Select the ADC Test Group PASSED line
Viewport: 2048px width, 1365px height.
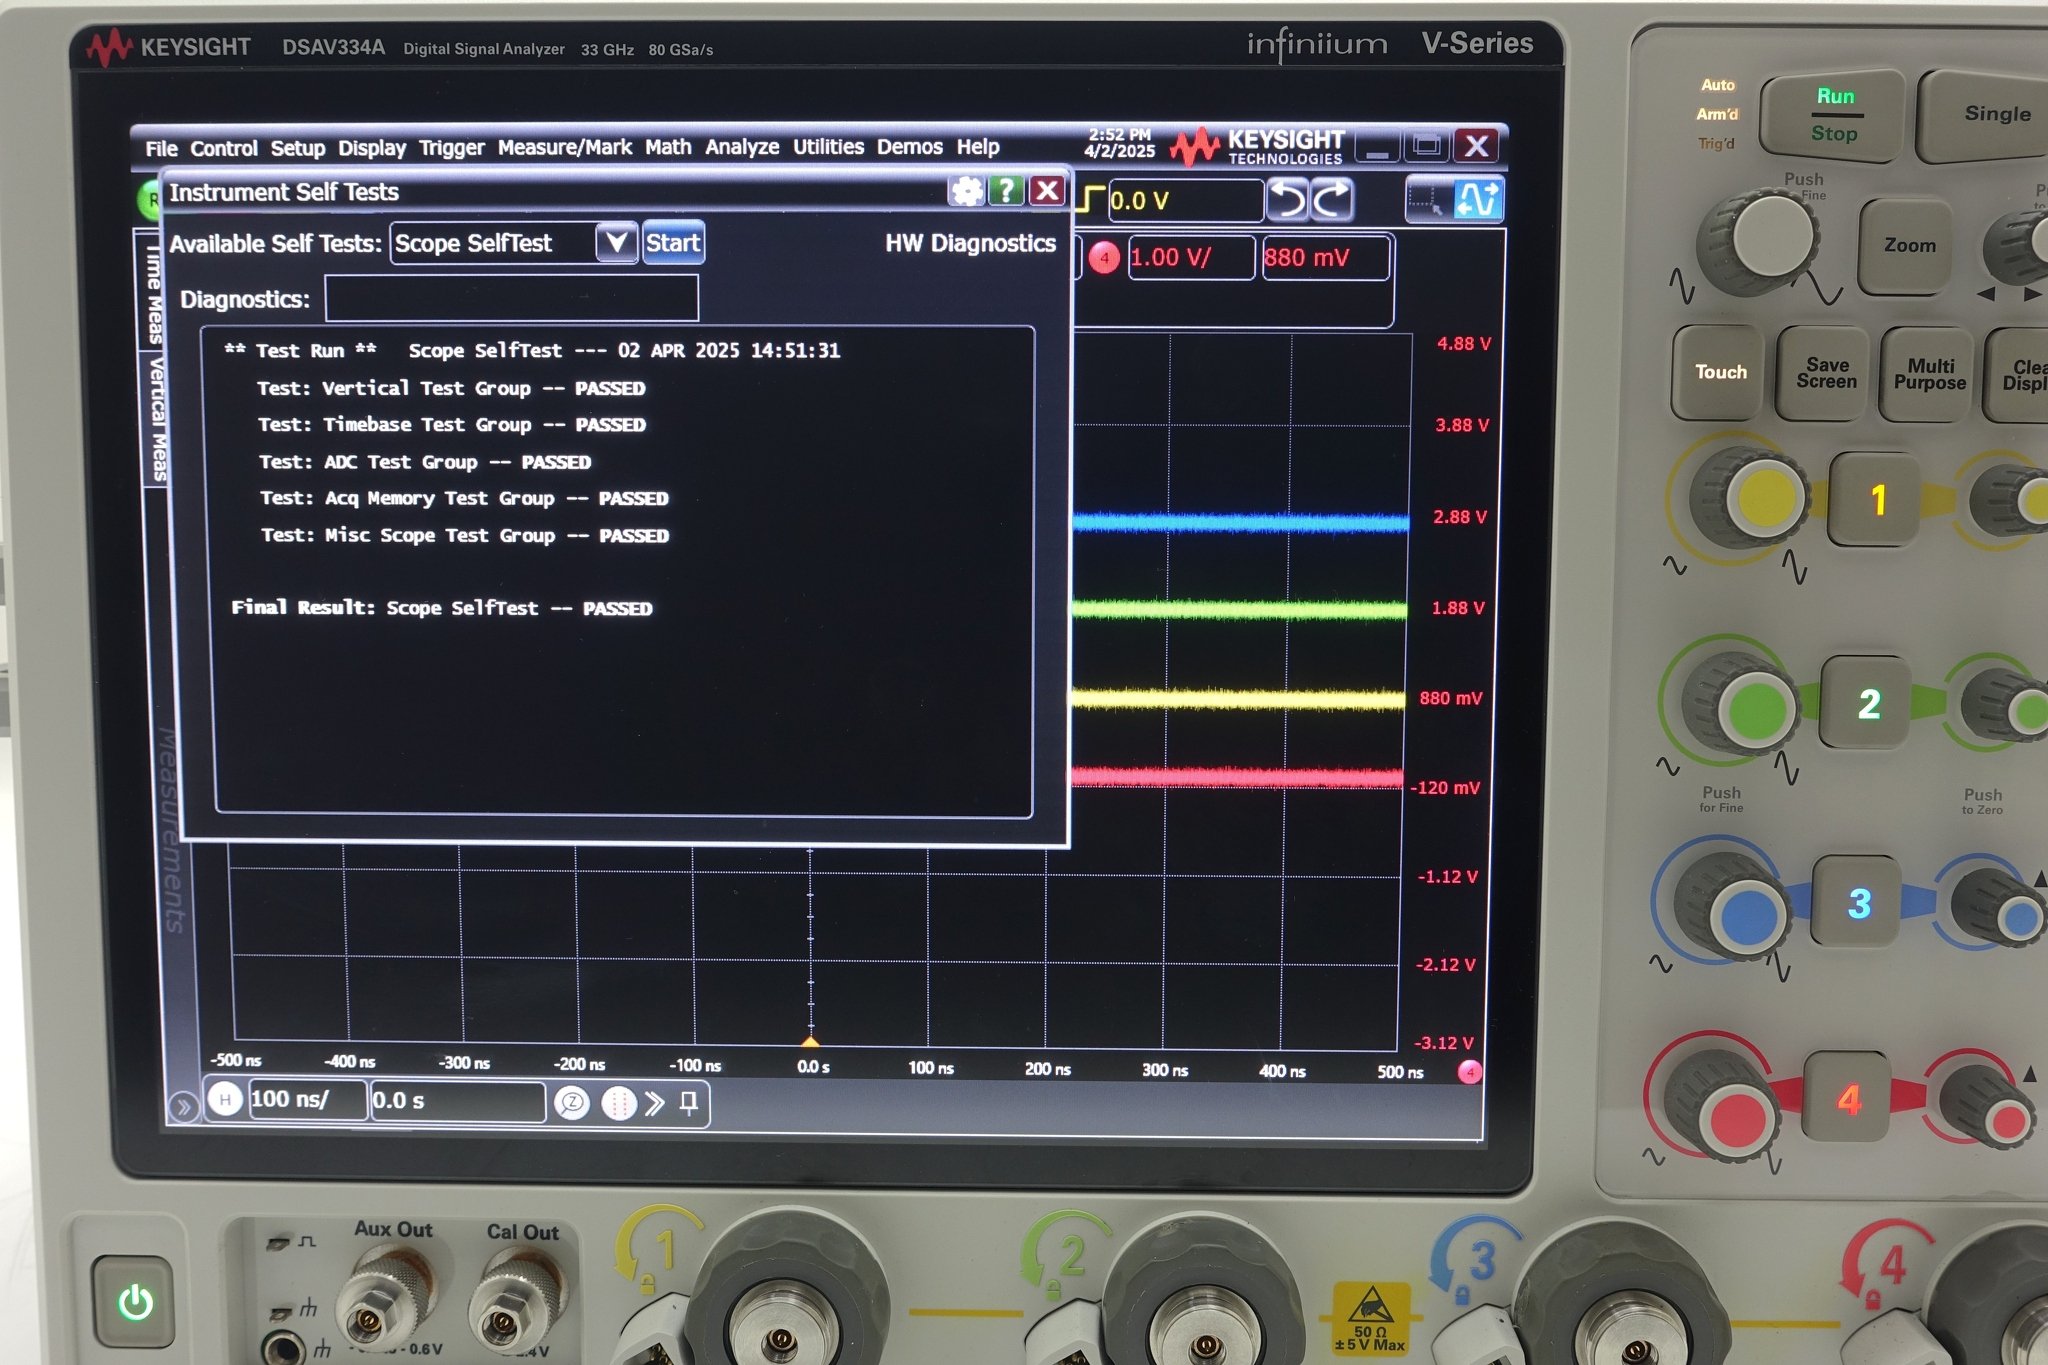(x=424, y=461)
